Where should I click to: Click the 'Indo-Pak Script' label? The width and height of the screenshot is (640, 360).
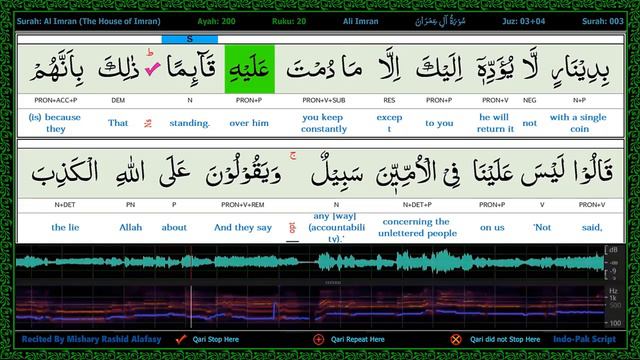(x=584, y=339)
